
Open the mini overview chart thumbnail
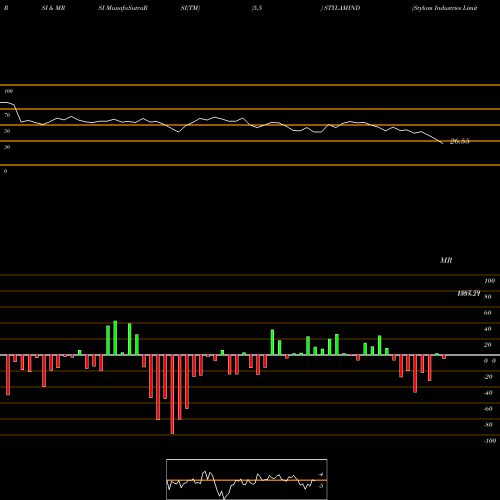(247, 479)
